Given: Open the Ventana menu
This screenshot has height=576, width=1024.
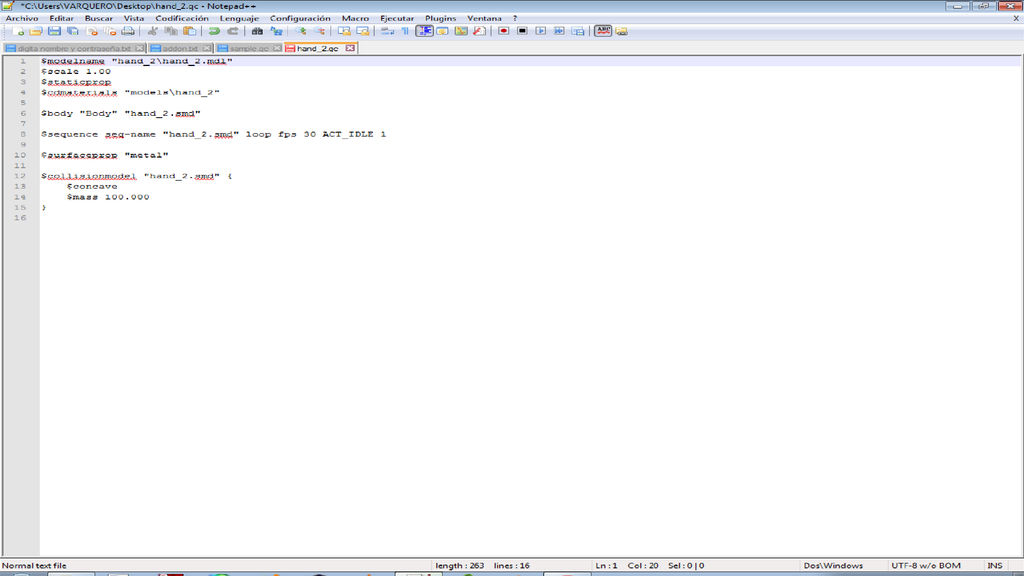Looking at the screenshot, I should (484, 18).
